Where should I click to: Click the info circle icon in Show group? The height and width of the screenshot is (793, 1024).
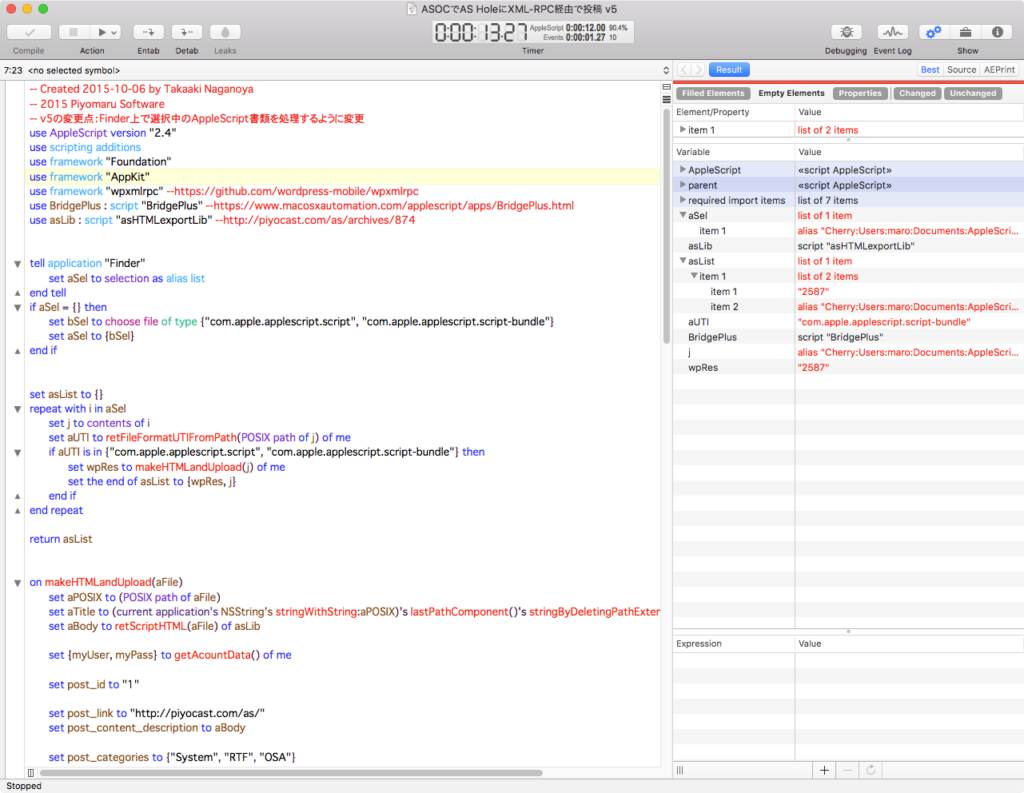[x=997, y=32]
